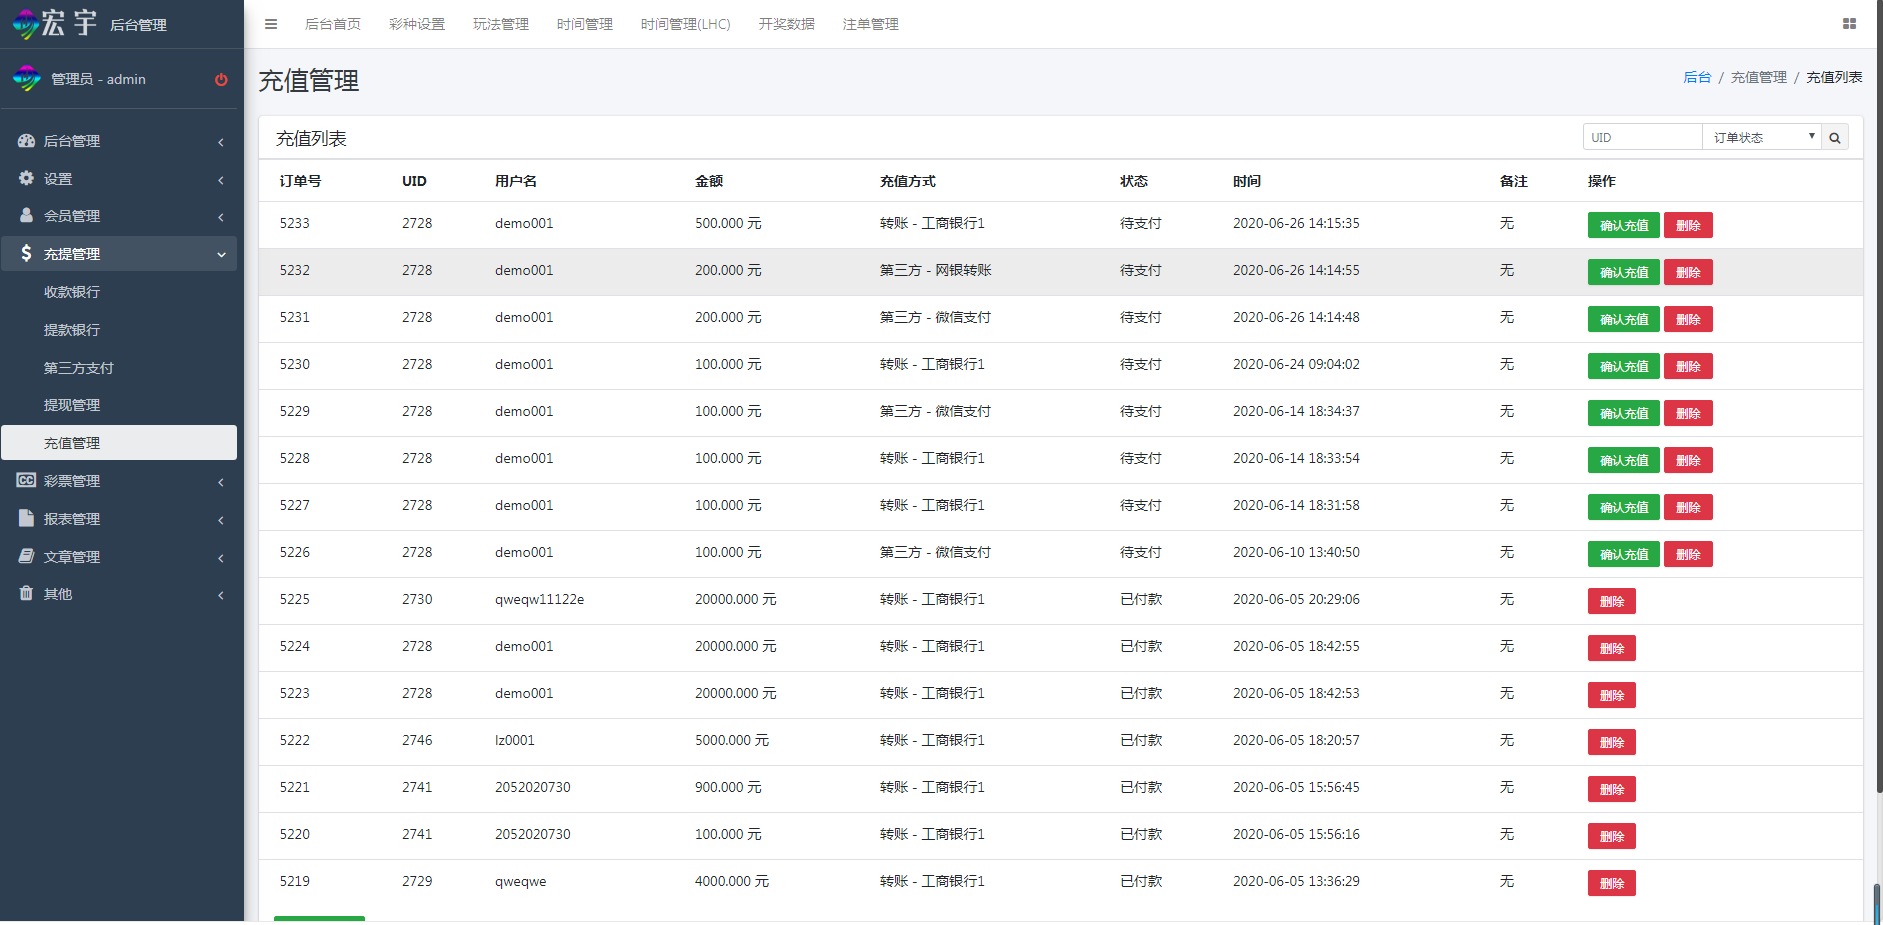Screen dimensions: 1883x925
Task: Expand the 报表管理 sidebar chevron
Action: (221, 520)
